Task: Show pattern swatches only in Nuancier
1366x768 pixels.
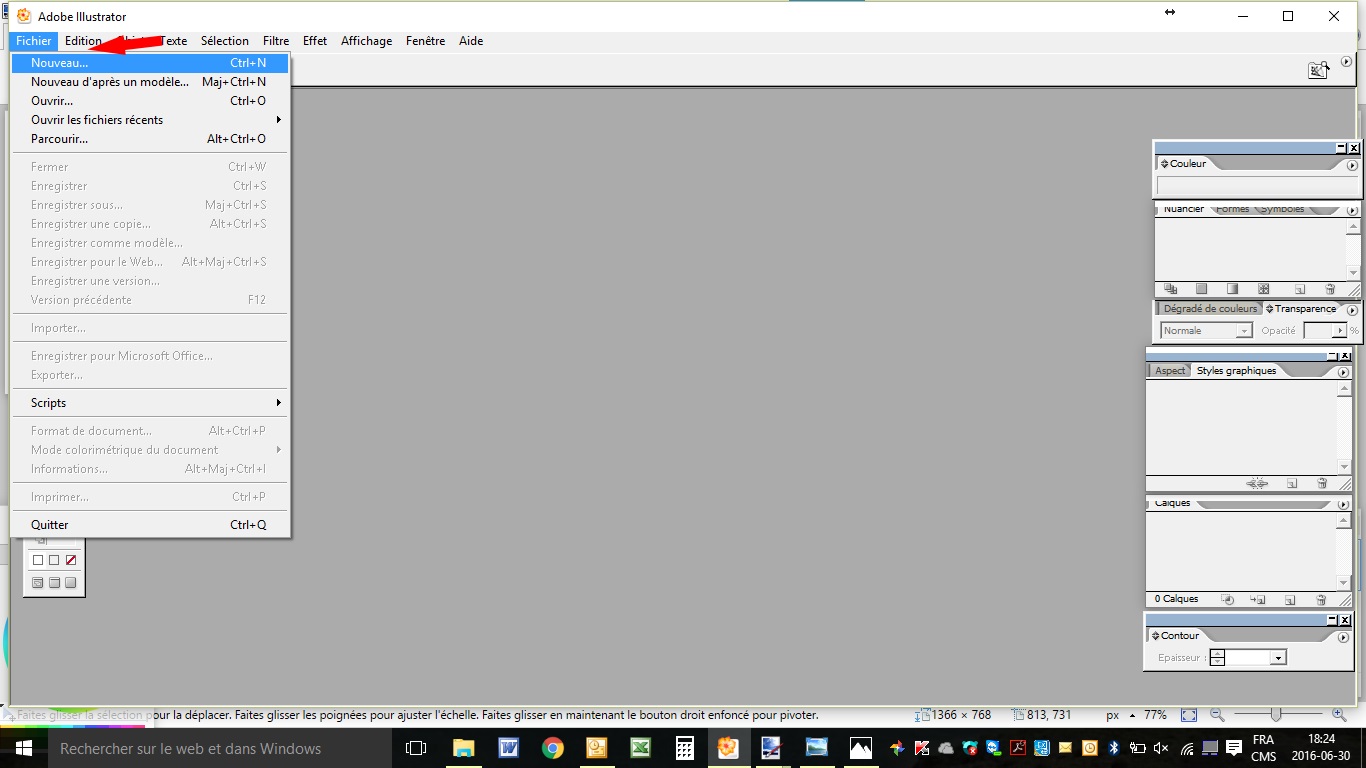Action: coord(1263,289)
